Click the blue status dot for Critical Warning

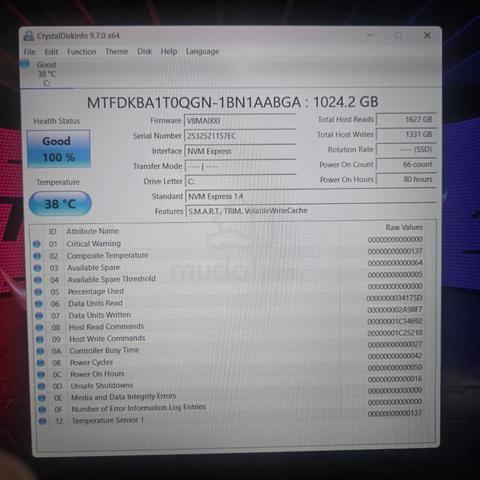click(37, 244)
